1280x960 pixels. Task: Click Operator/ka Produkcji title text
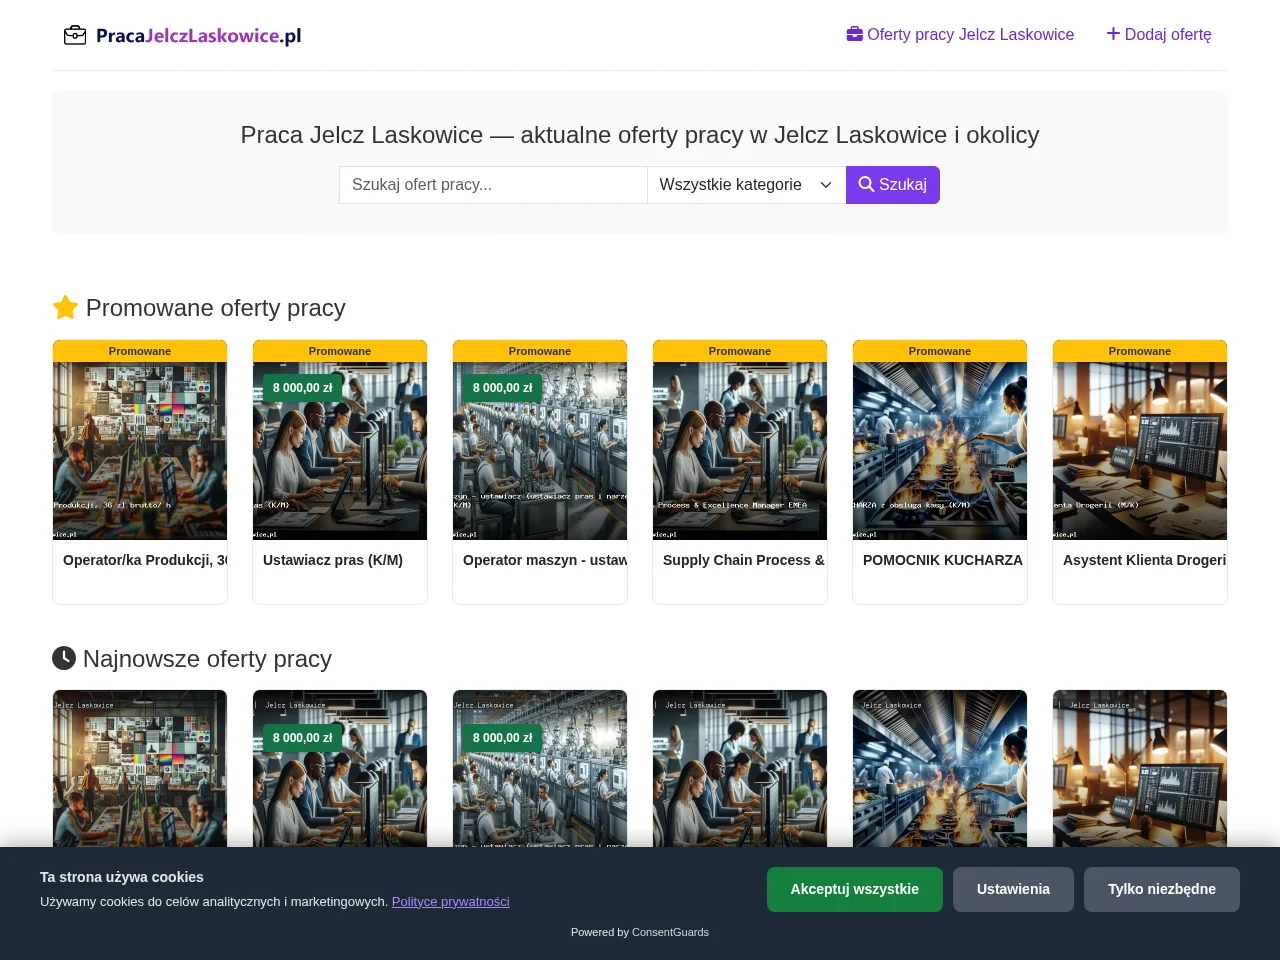145,560
